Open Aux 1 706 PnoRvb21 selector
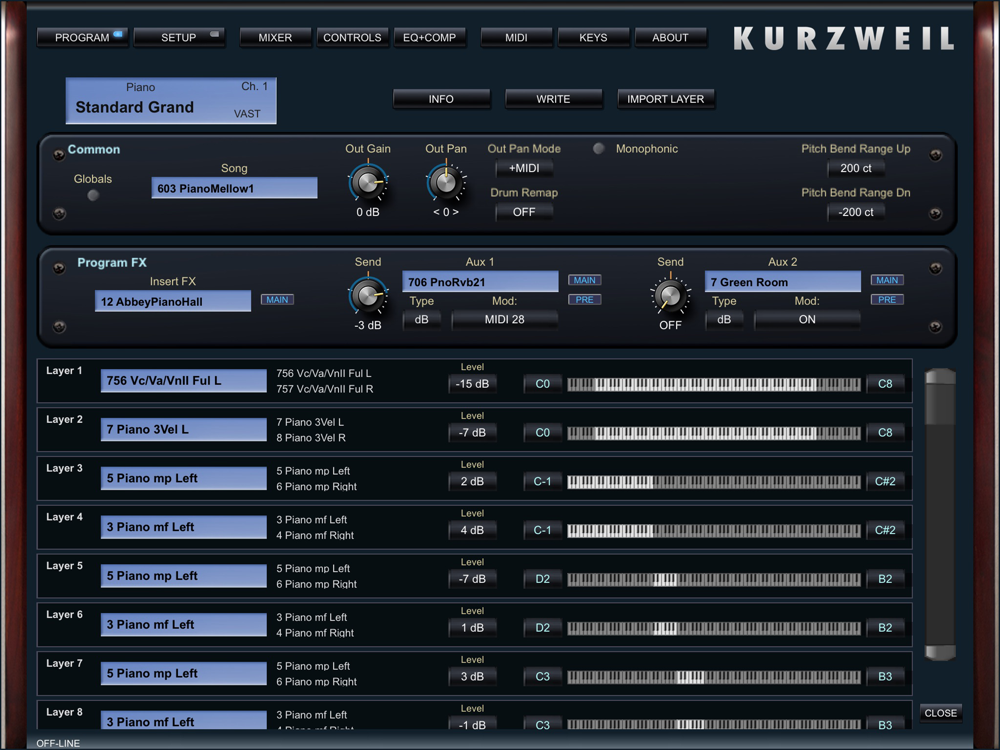This screenshot has height=750, width=1000. click(480, 282)
